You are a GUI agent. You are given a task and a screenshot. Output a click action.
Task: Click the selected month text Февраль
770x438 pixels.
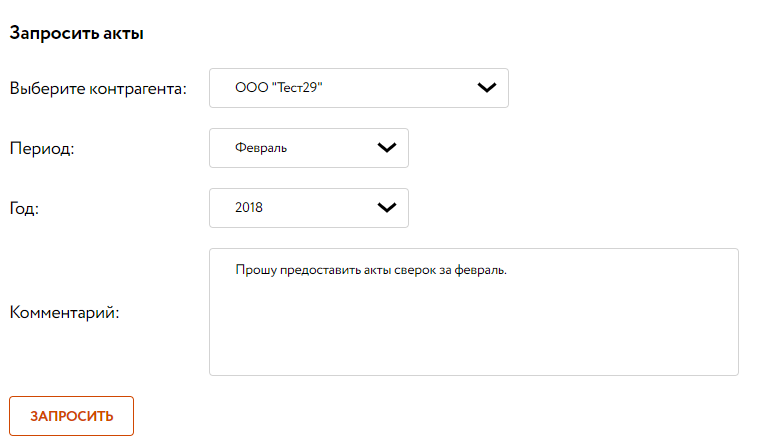[261, 148]
